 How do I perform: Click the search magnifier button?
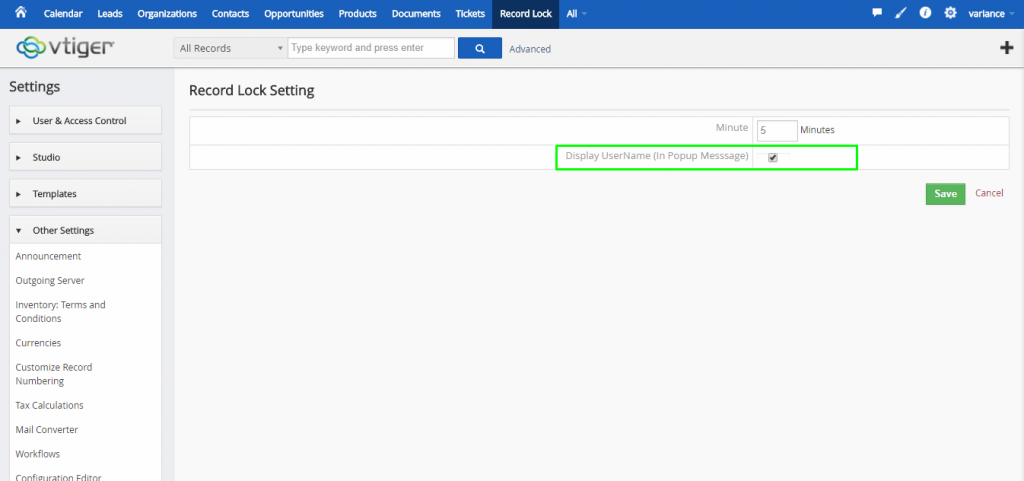(x=480, y=48)
